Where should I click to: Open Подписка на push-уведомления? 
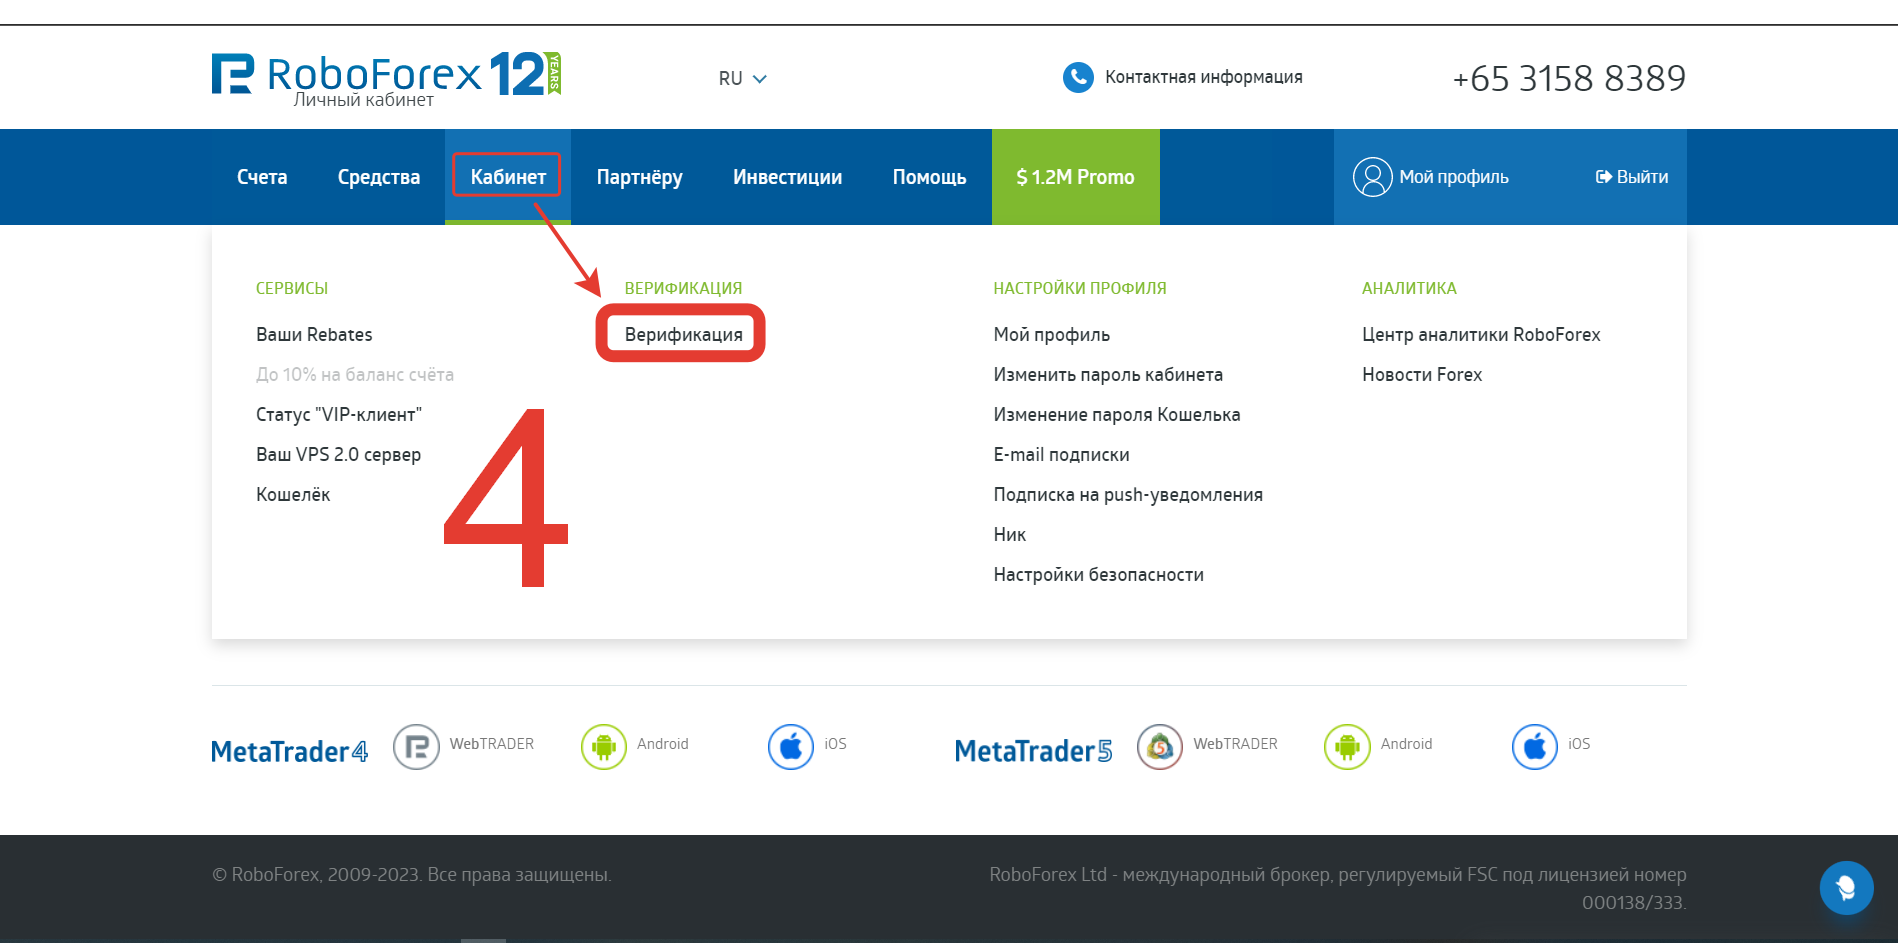(1128, 495)
